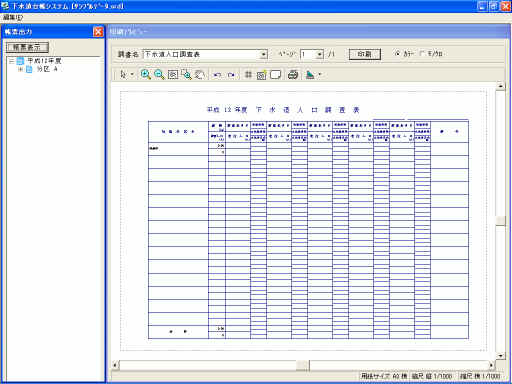The height and width of the screenshot is (384, 512).
Task: Select the カラー color radio button
Action: coord(397,53)
